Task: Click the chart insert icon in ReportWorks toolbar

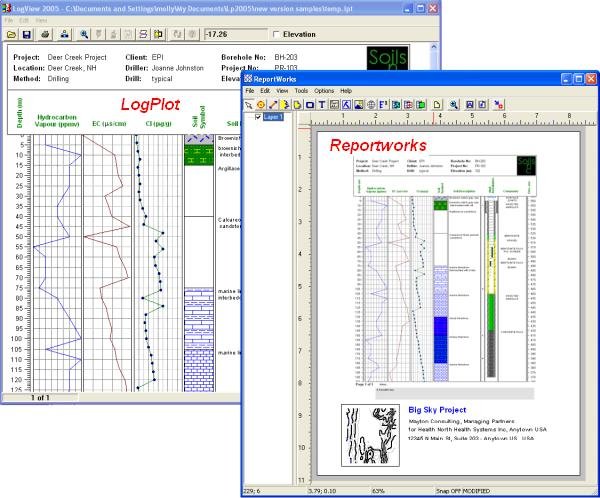Action: 334,104
